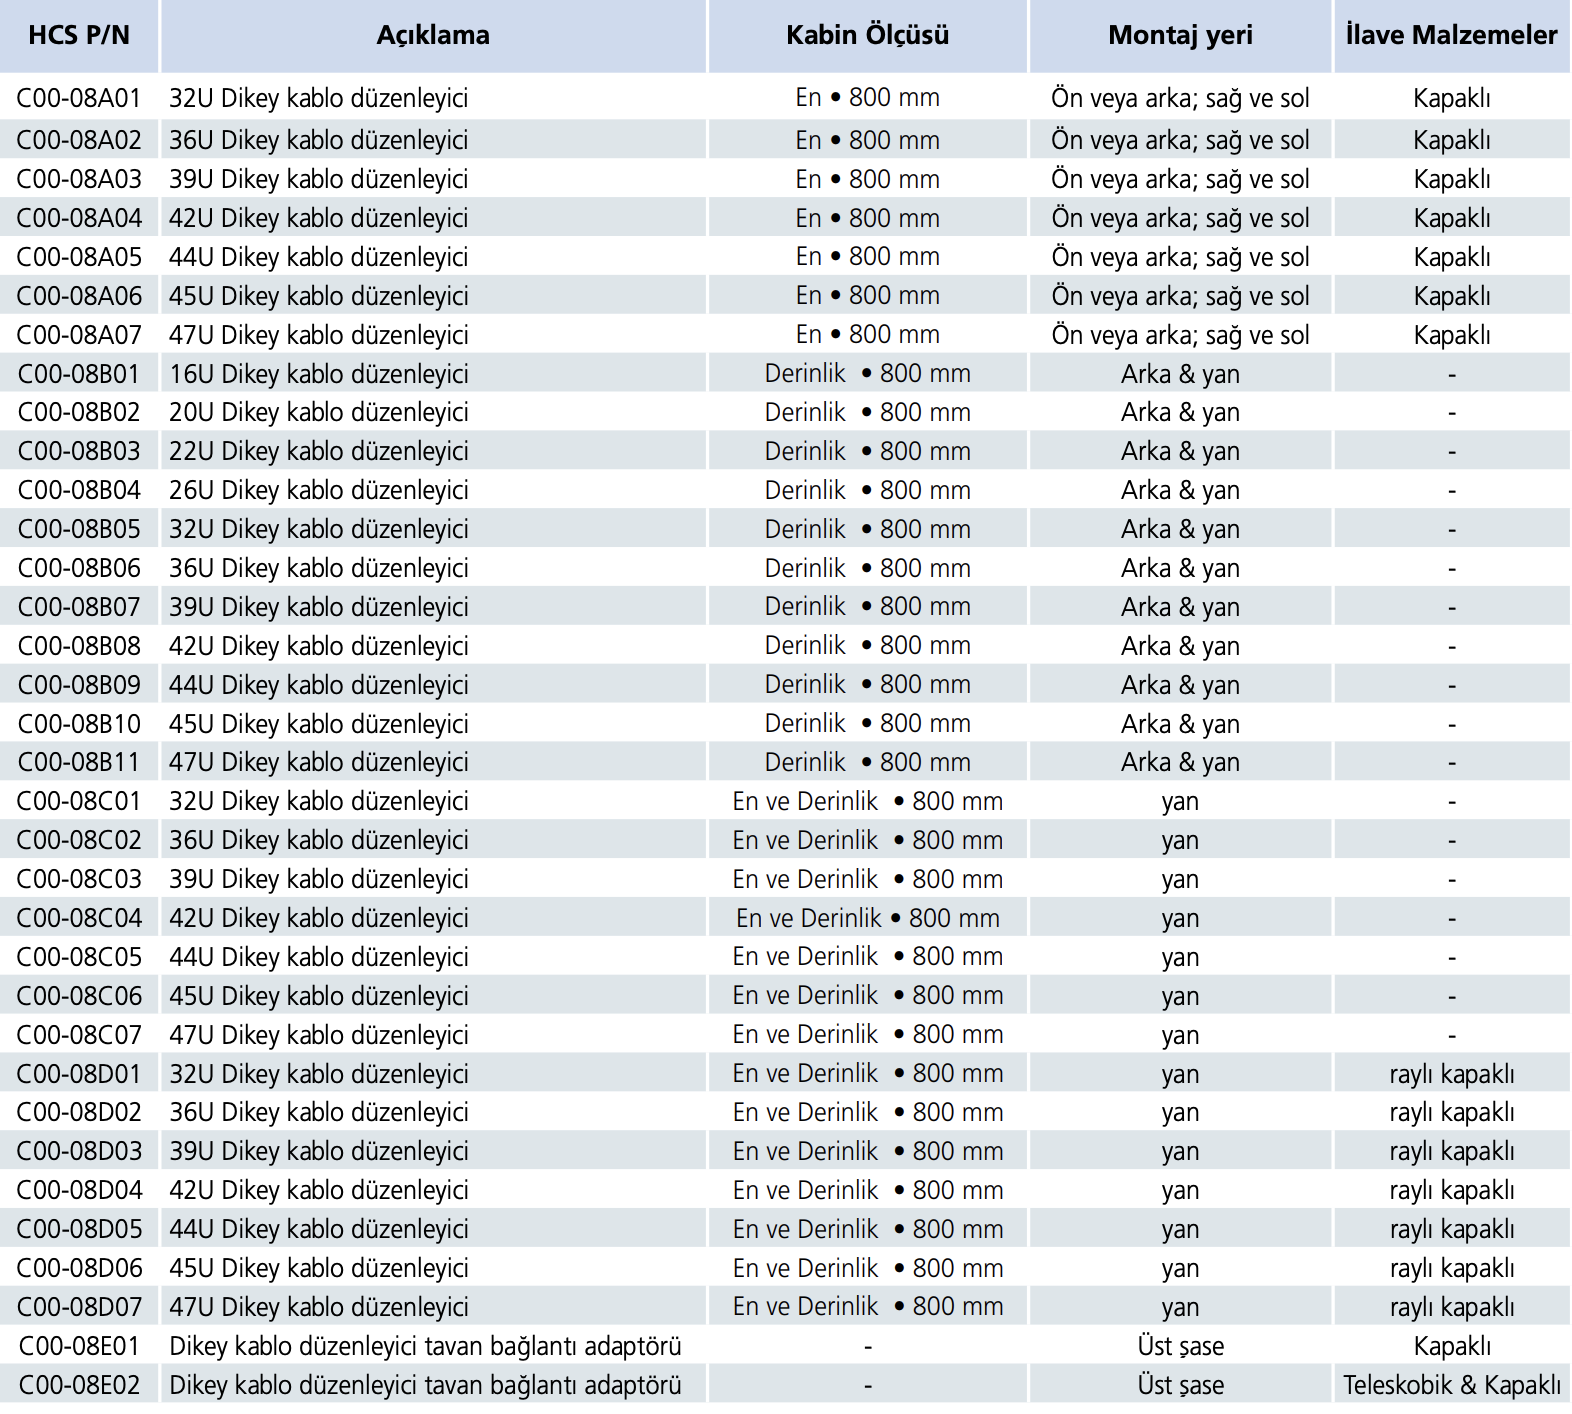1572x1414 pixels.
Task: Select part number C00-08E02
Action: point(79,1385)
